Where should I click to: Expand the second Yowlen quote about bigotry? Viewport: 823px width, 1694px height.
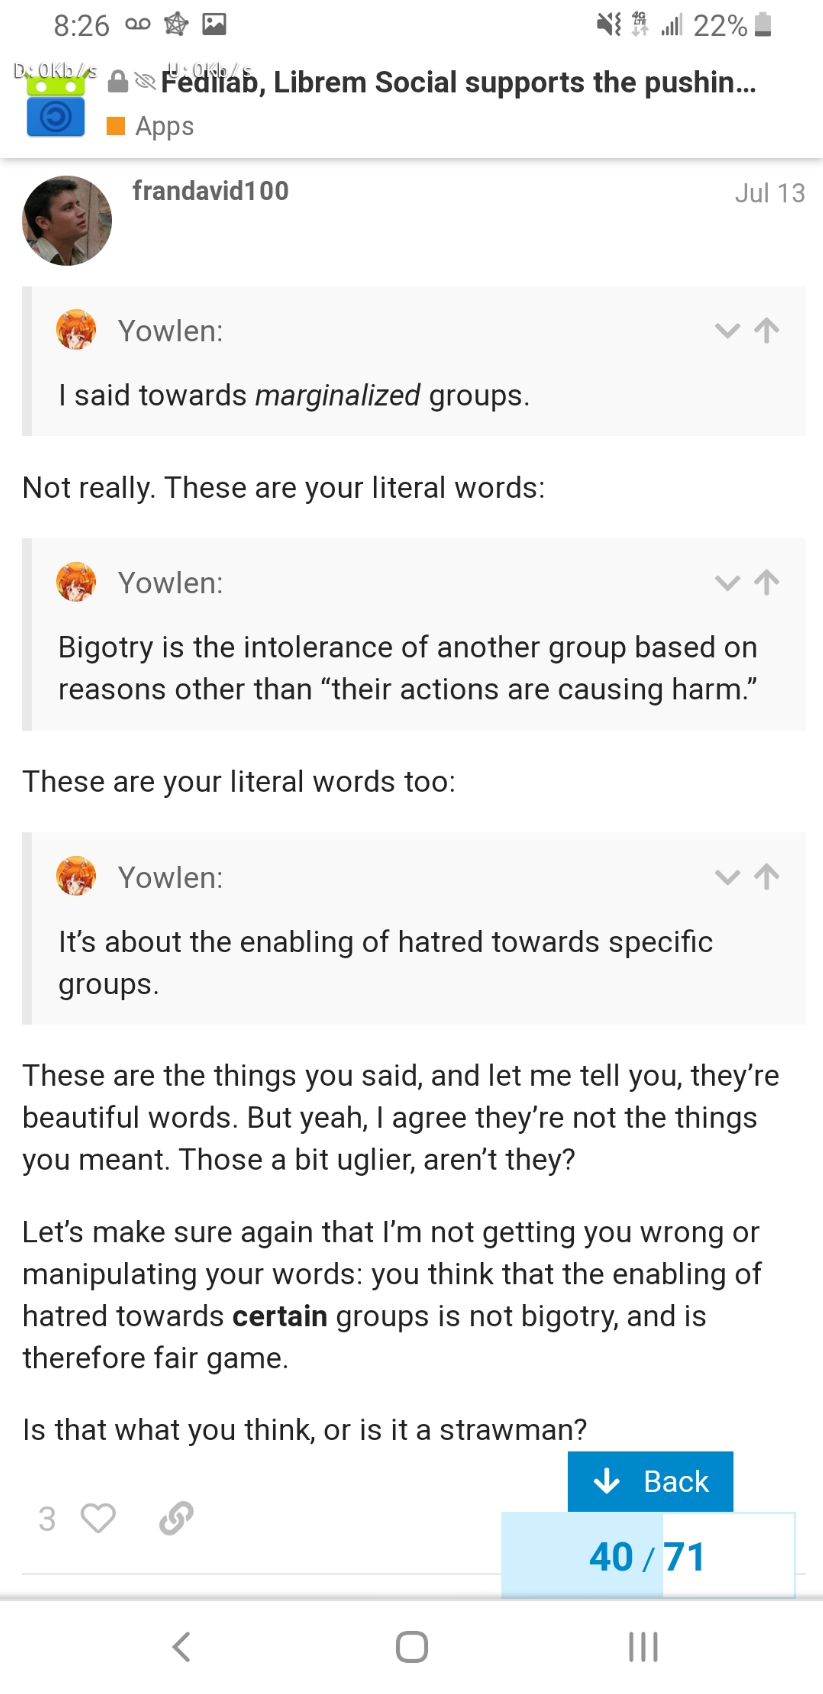[727, 583]
